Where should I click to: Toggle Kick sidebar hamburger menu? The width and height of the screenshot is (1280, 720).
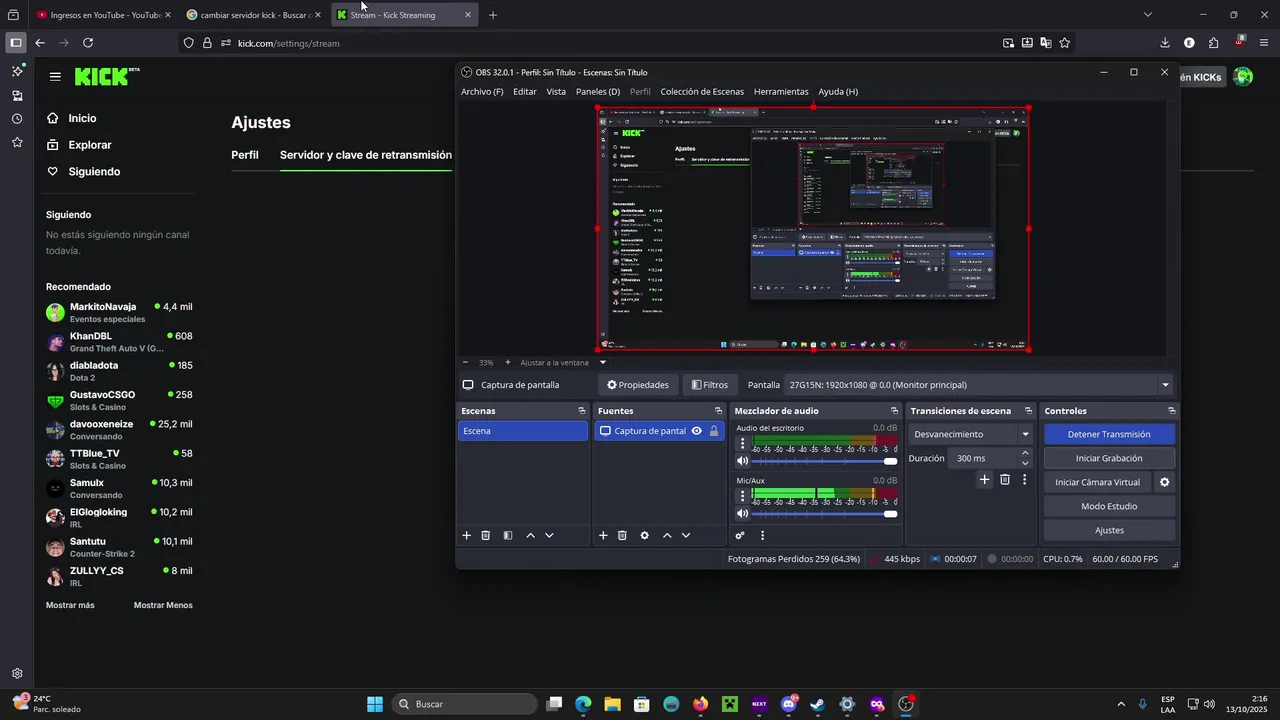[x=55, y=77]
